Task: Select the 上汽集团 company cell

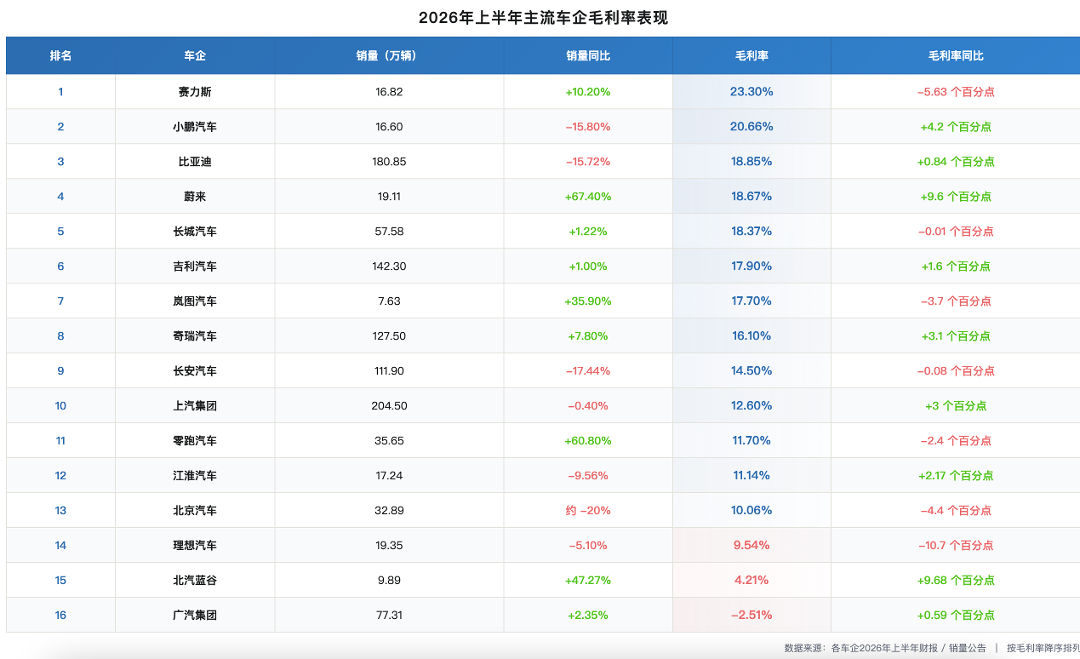Action: 195,406
